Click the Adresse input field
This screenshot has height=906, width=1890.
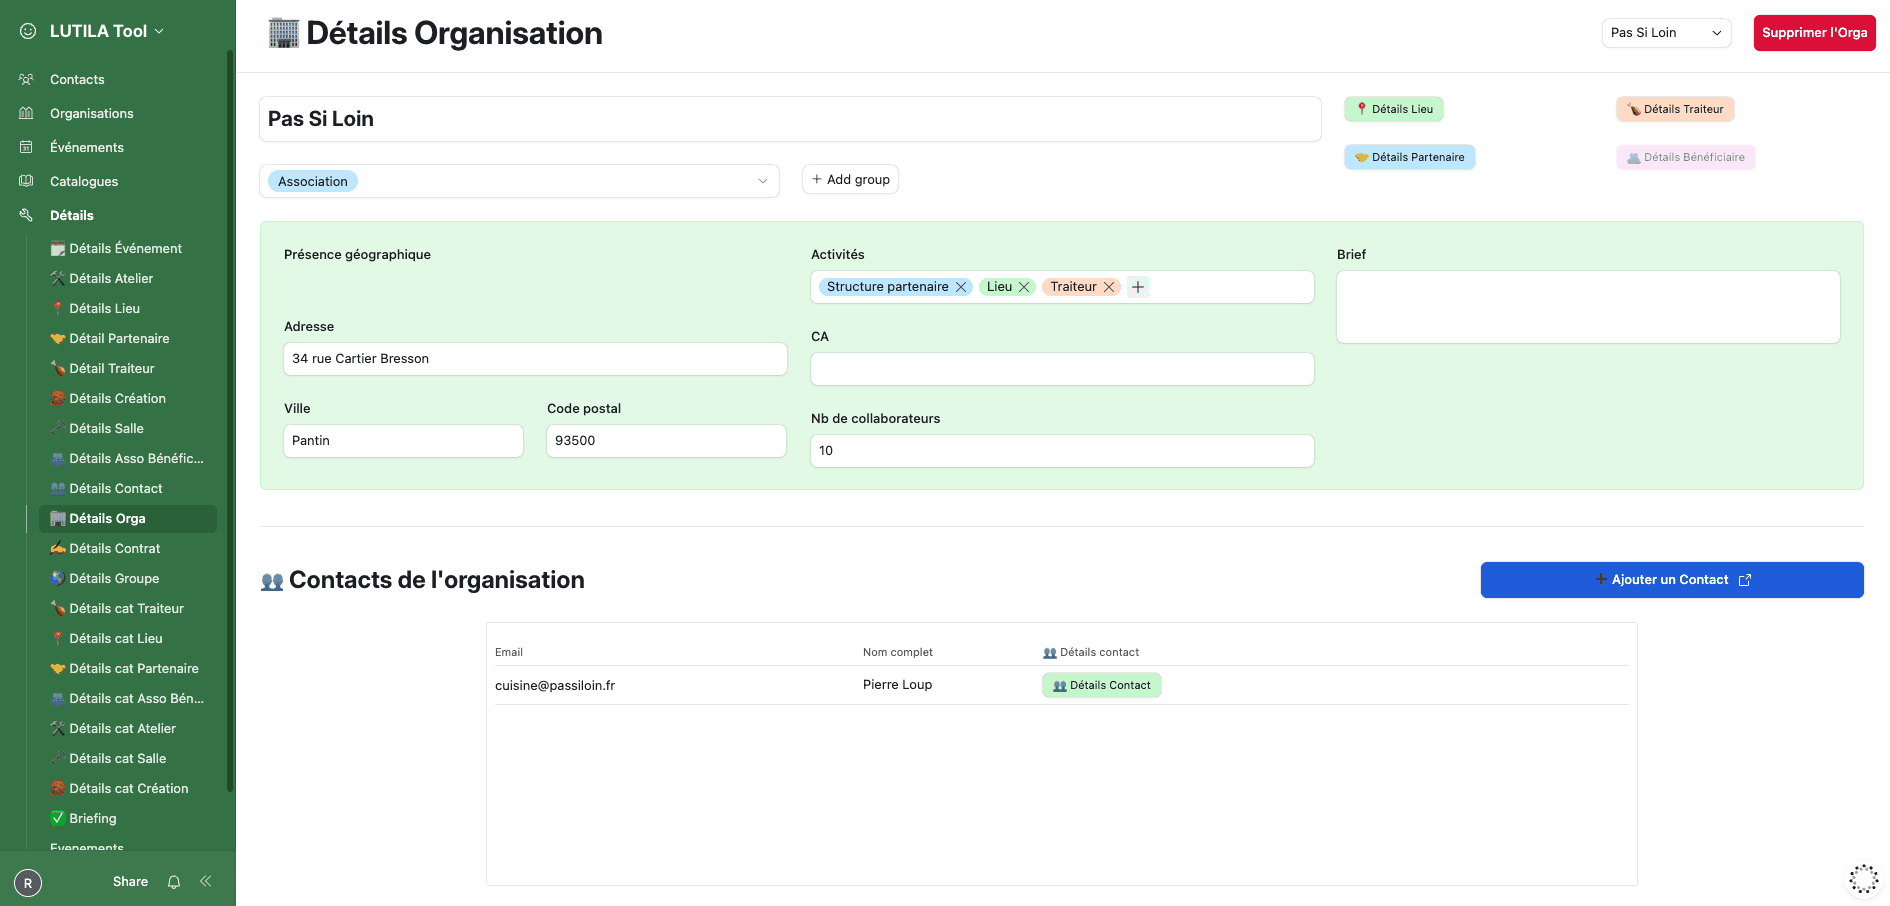tap(535, 359)
